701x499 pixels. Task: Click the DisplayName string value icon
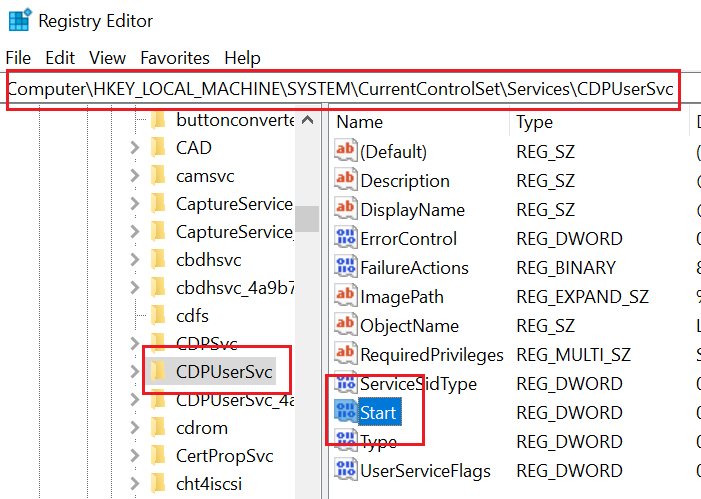pos(346,208)
